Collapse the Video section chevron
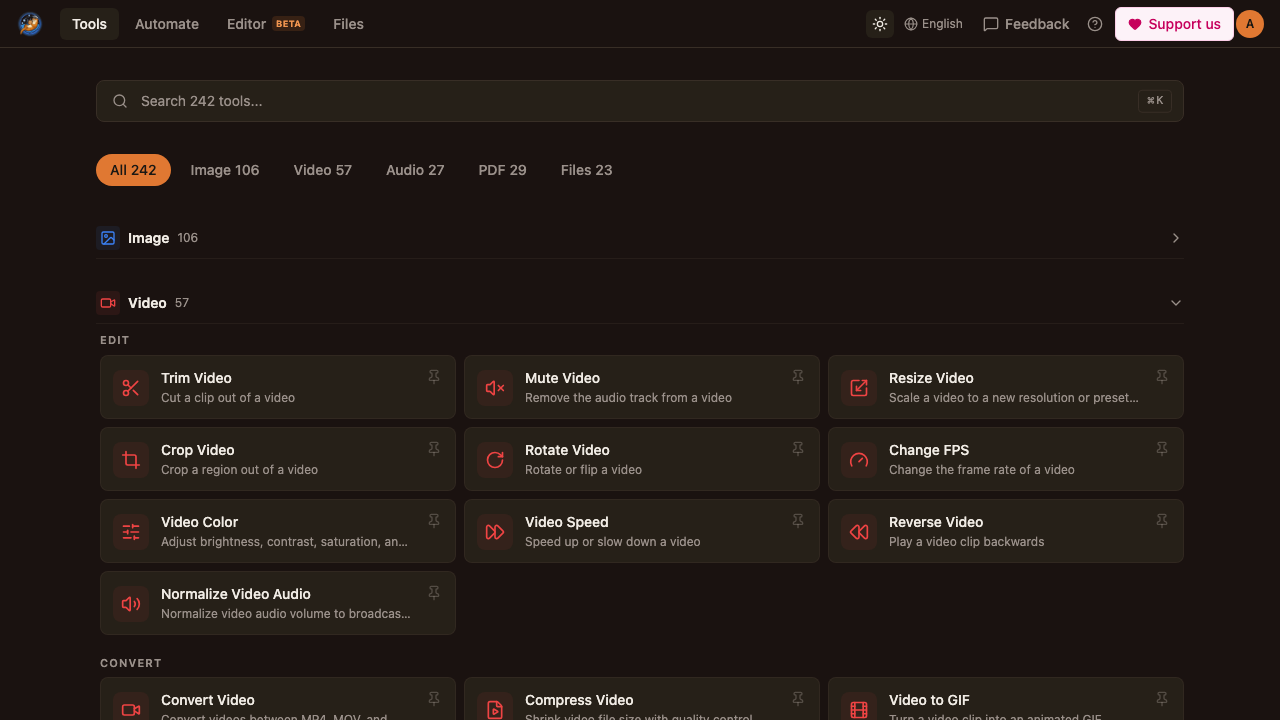This screenshot has width=1280, height=720. pos(1176,303)
